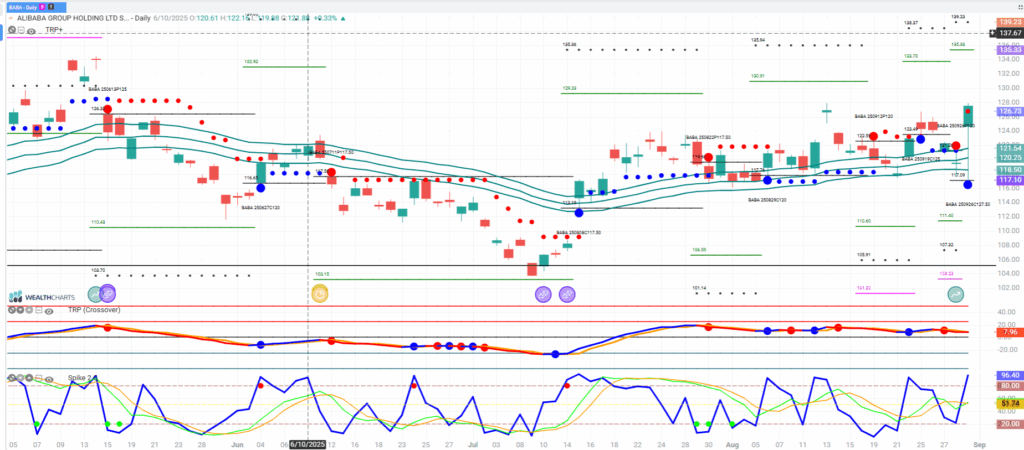Click the 126.73 price axis label
This screenshot has height=450, width=1024.
click(1009, 112)
